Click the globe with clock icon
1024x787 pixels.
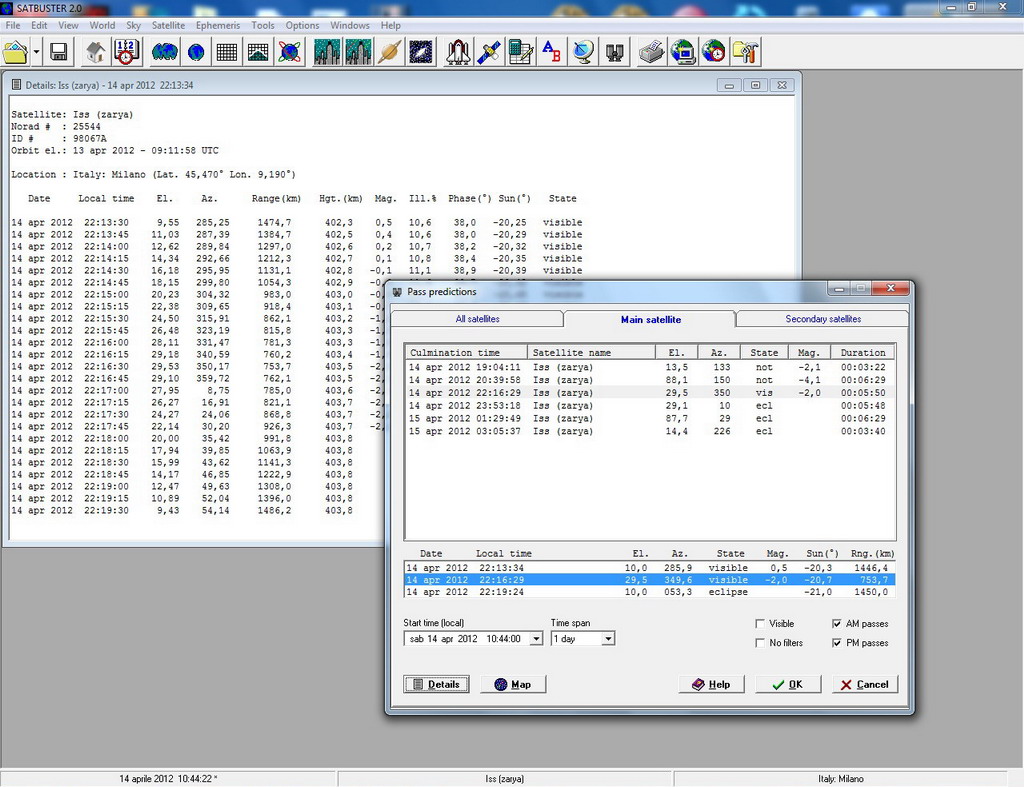[x=714, y=52]
